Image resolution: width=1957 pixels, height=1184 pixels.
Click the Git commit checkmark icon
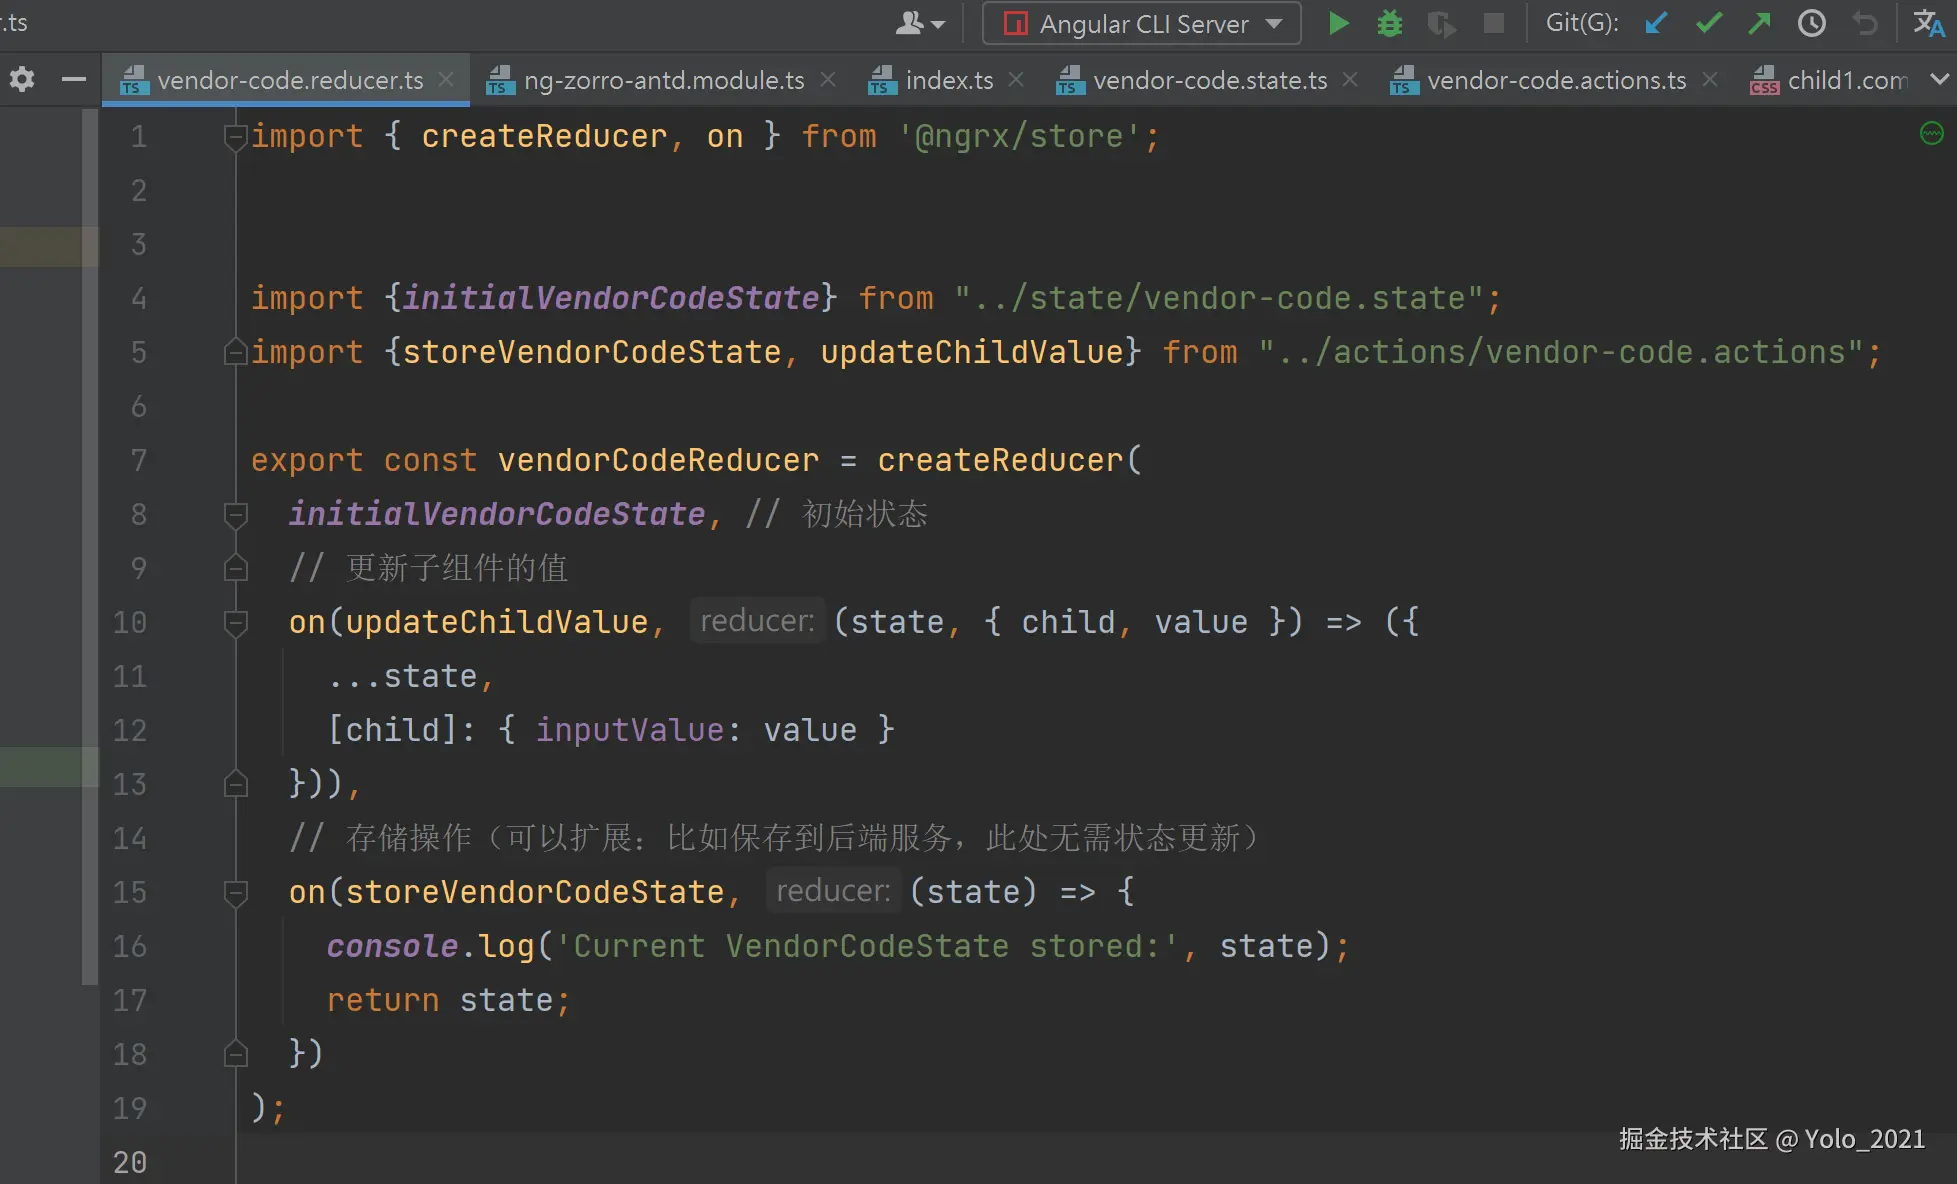point(1708,23)
